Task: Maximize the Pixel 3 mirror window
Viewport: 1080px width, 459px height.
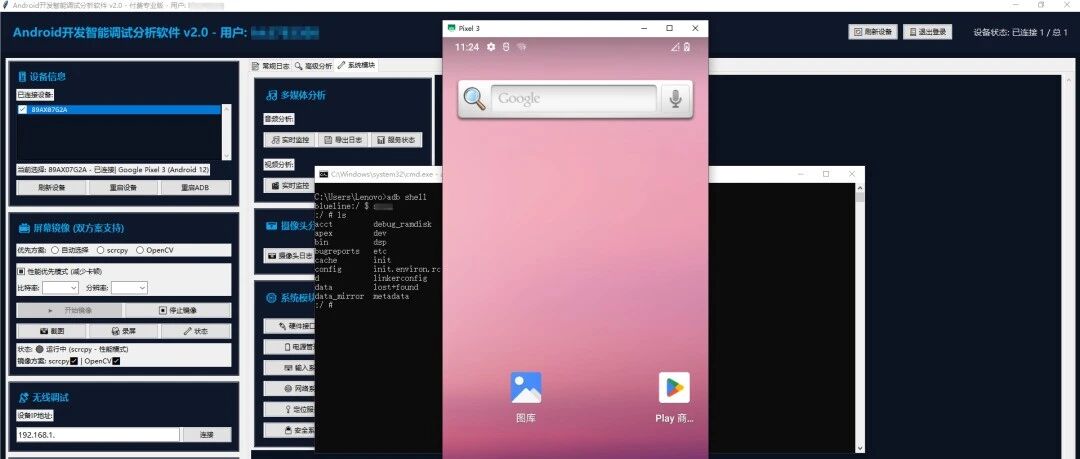Action: tap(669, 28)
